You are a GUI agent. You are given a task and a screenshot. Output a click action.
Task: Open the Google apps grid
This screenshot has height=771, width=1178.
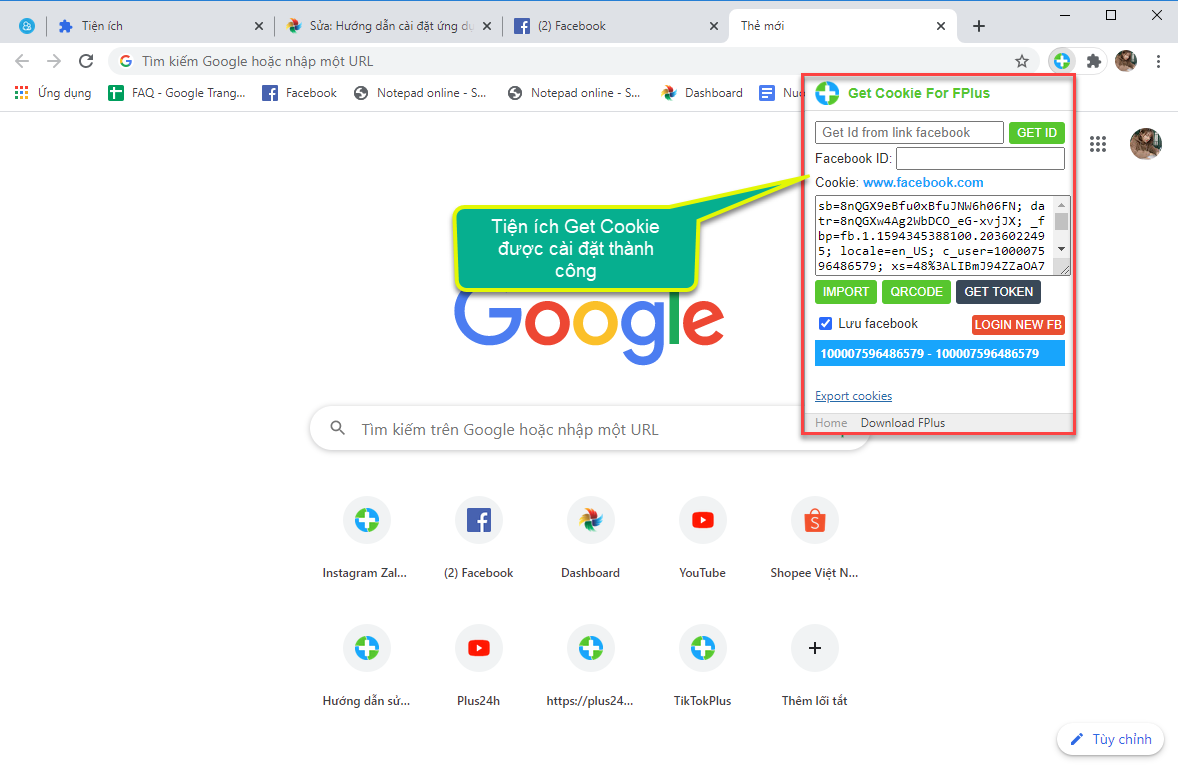point(1098,144)
